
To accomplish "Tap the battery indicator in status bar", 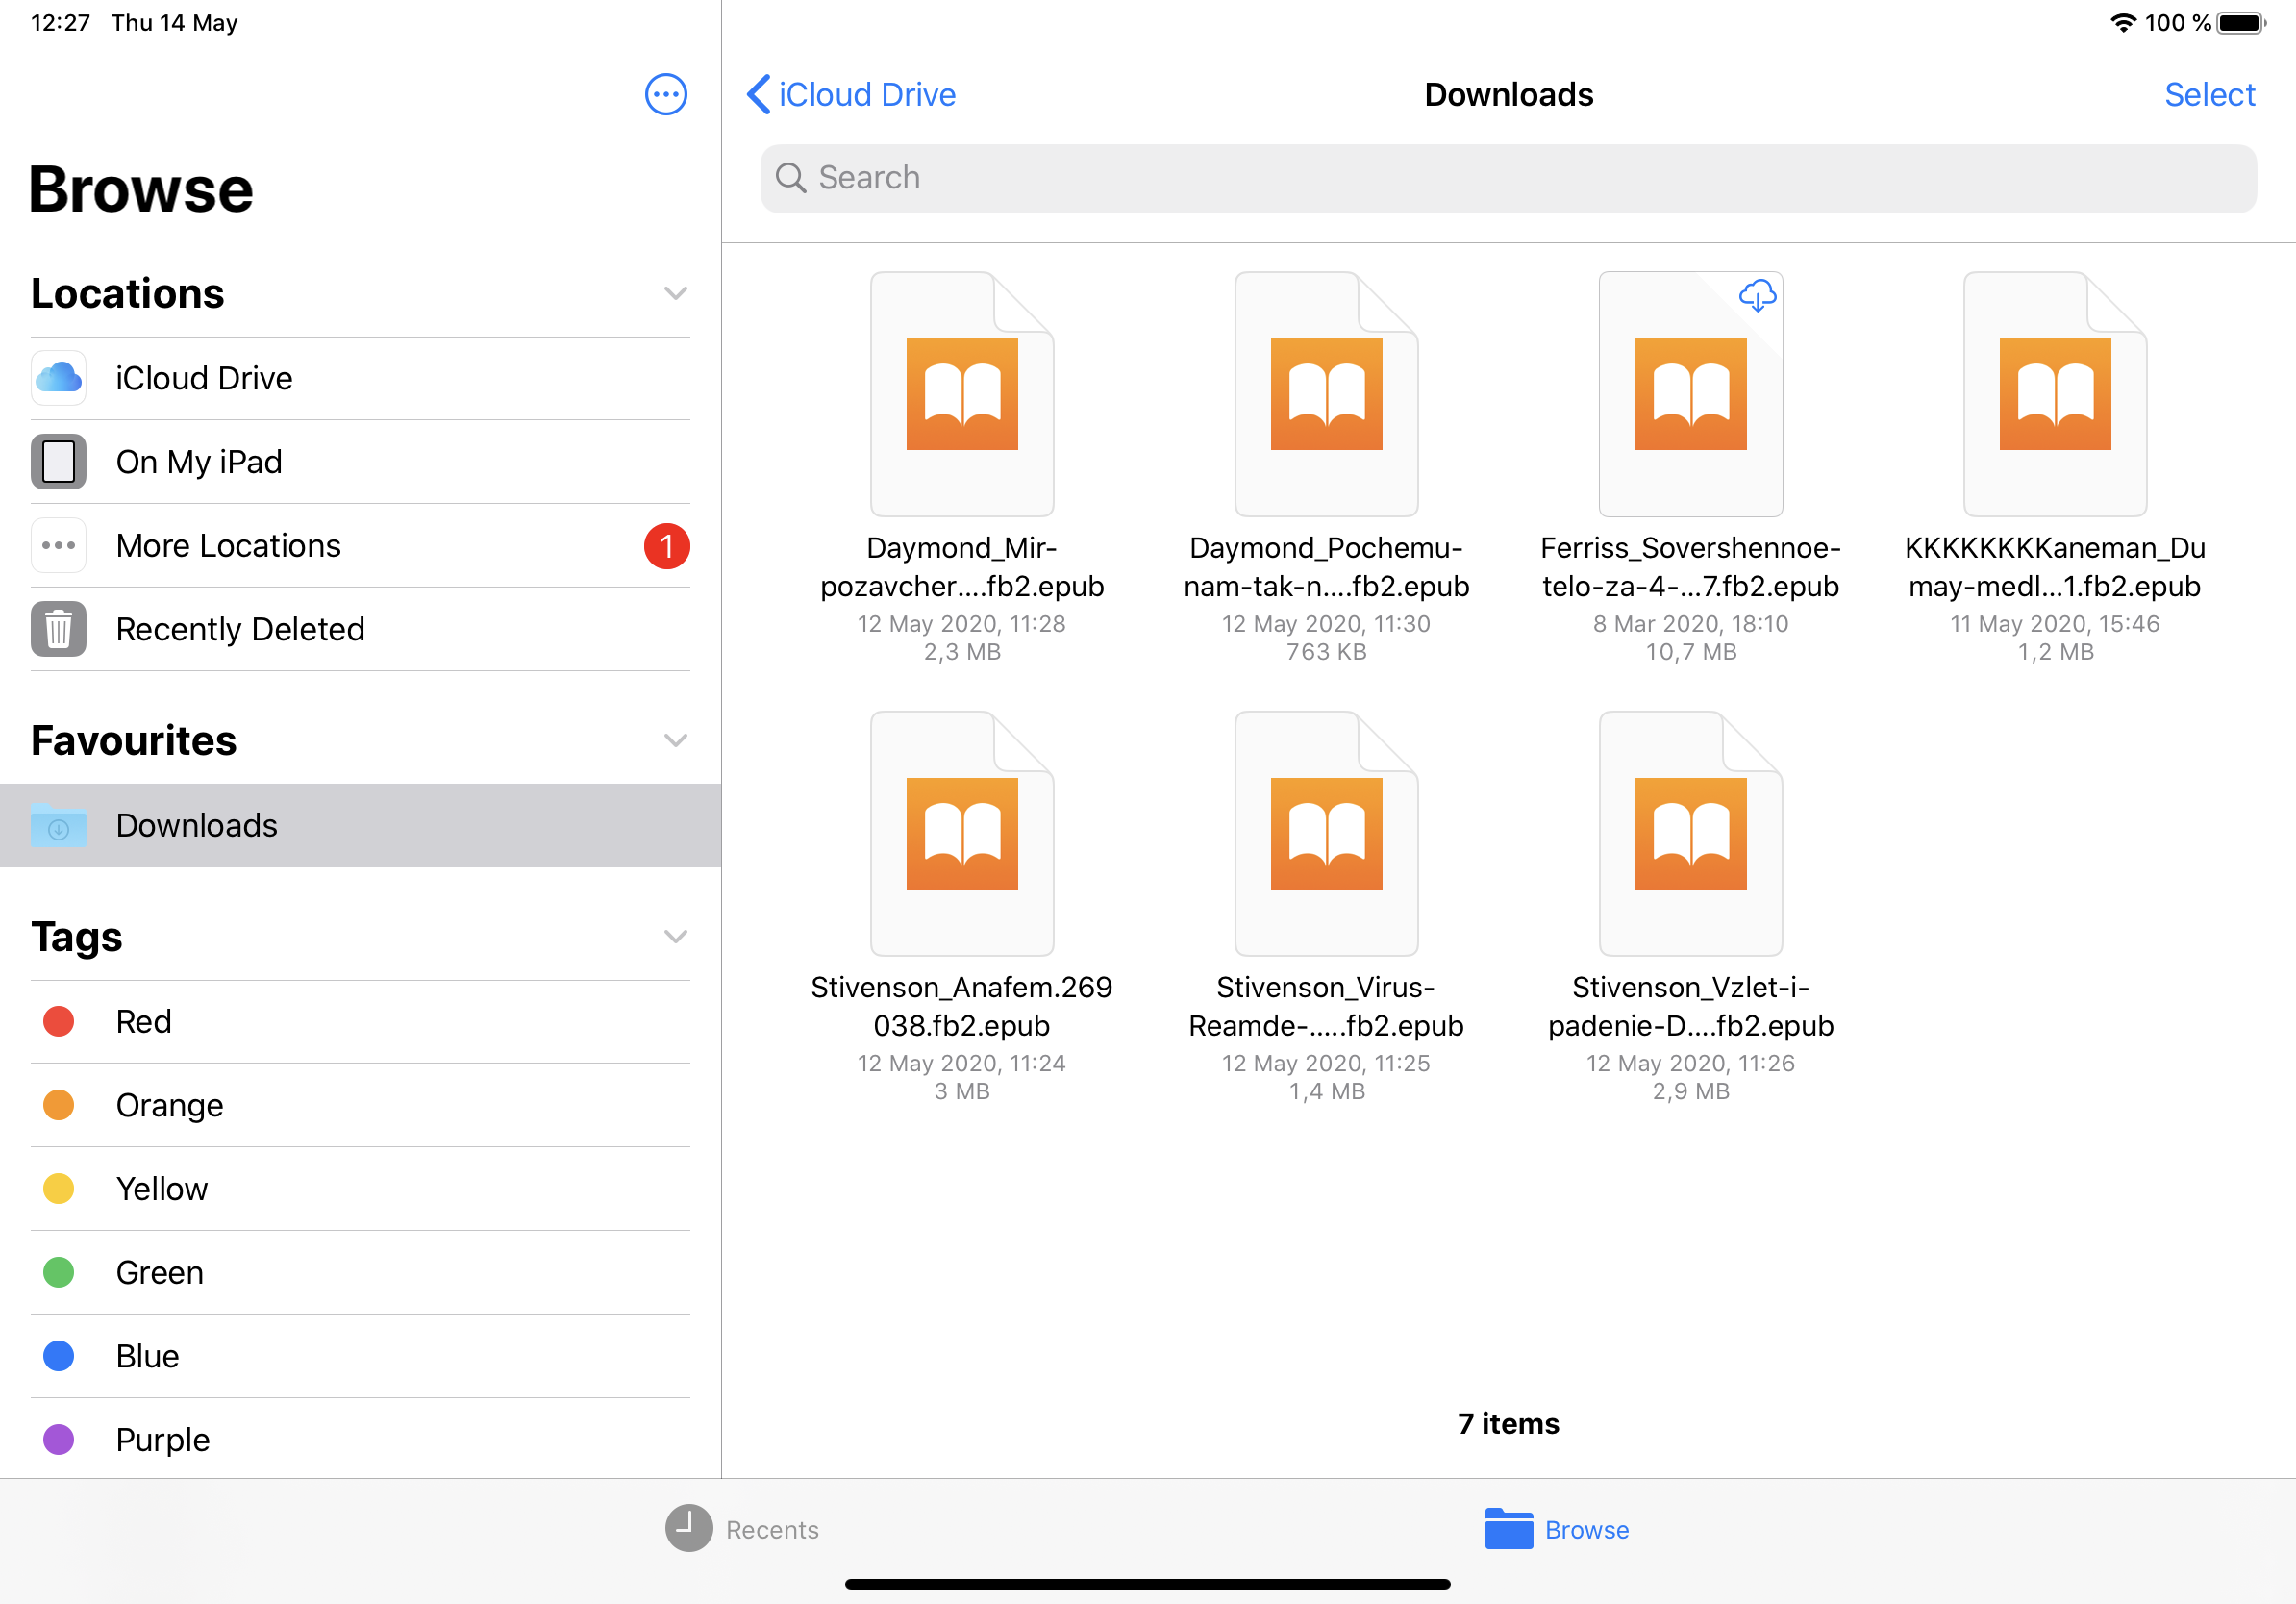I will pyautogui.click(x=2241, y=23).
